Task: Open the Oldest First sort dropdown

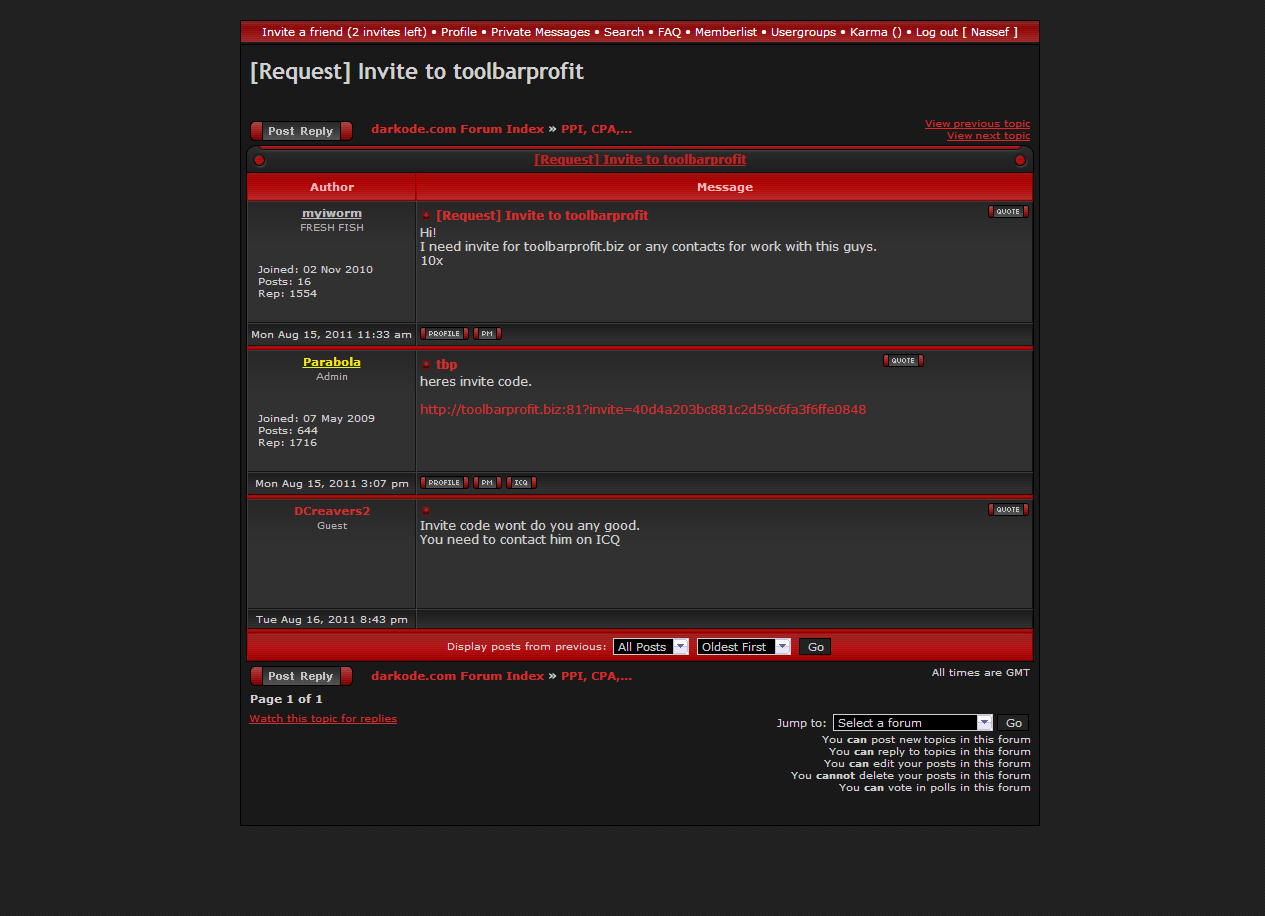Action: (743, 647)
